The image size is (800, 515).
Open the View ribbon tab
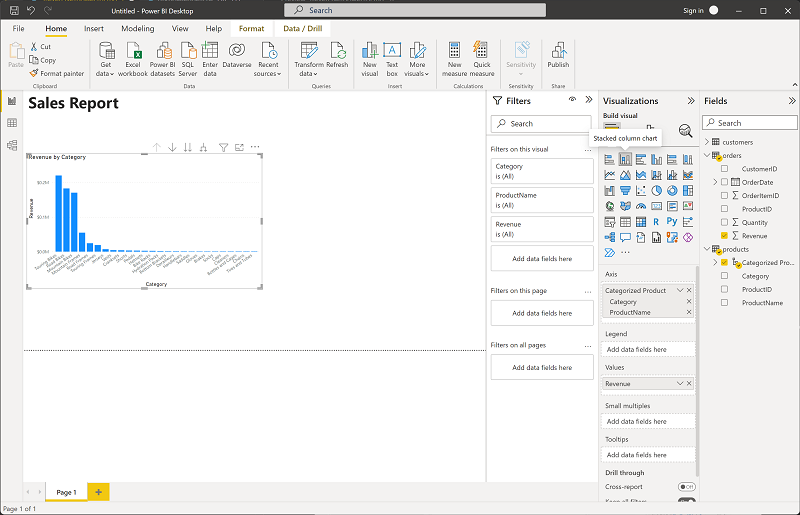coord(180,29)
